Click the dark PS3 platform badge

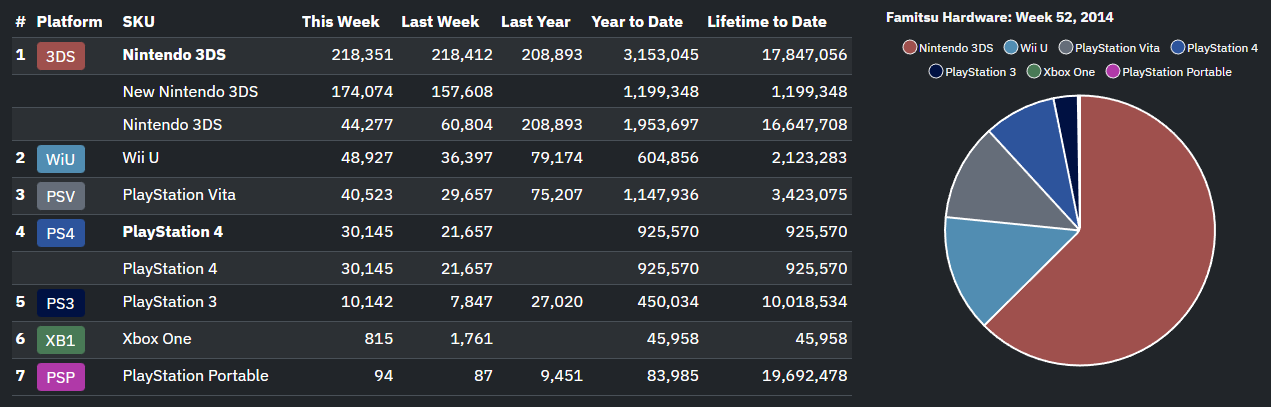pyautogui.click(x=61, y=303)
